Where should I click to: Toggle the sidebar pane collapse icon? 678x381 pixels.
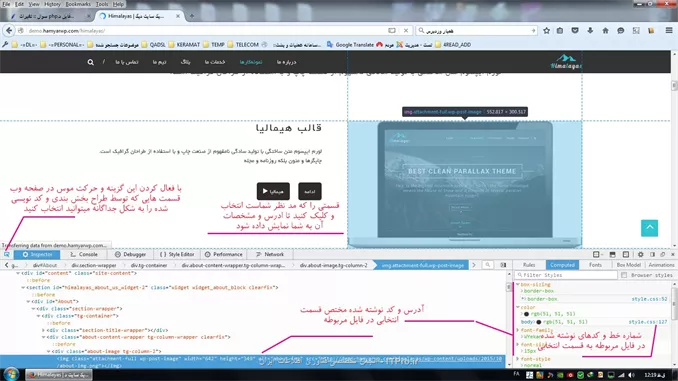pos(503,265)
